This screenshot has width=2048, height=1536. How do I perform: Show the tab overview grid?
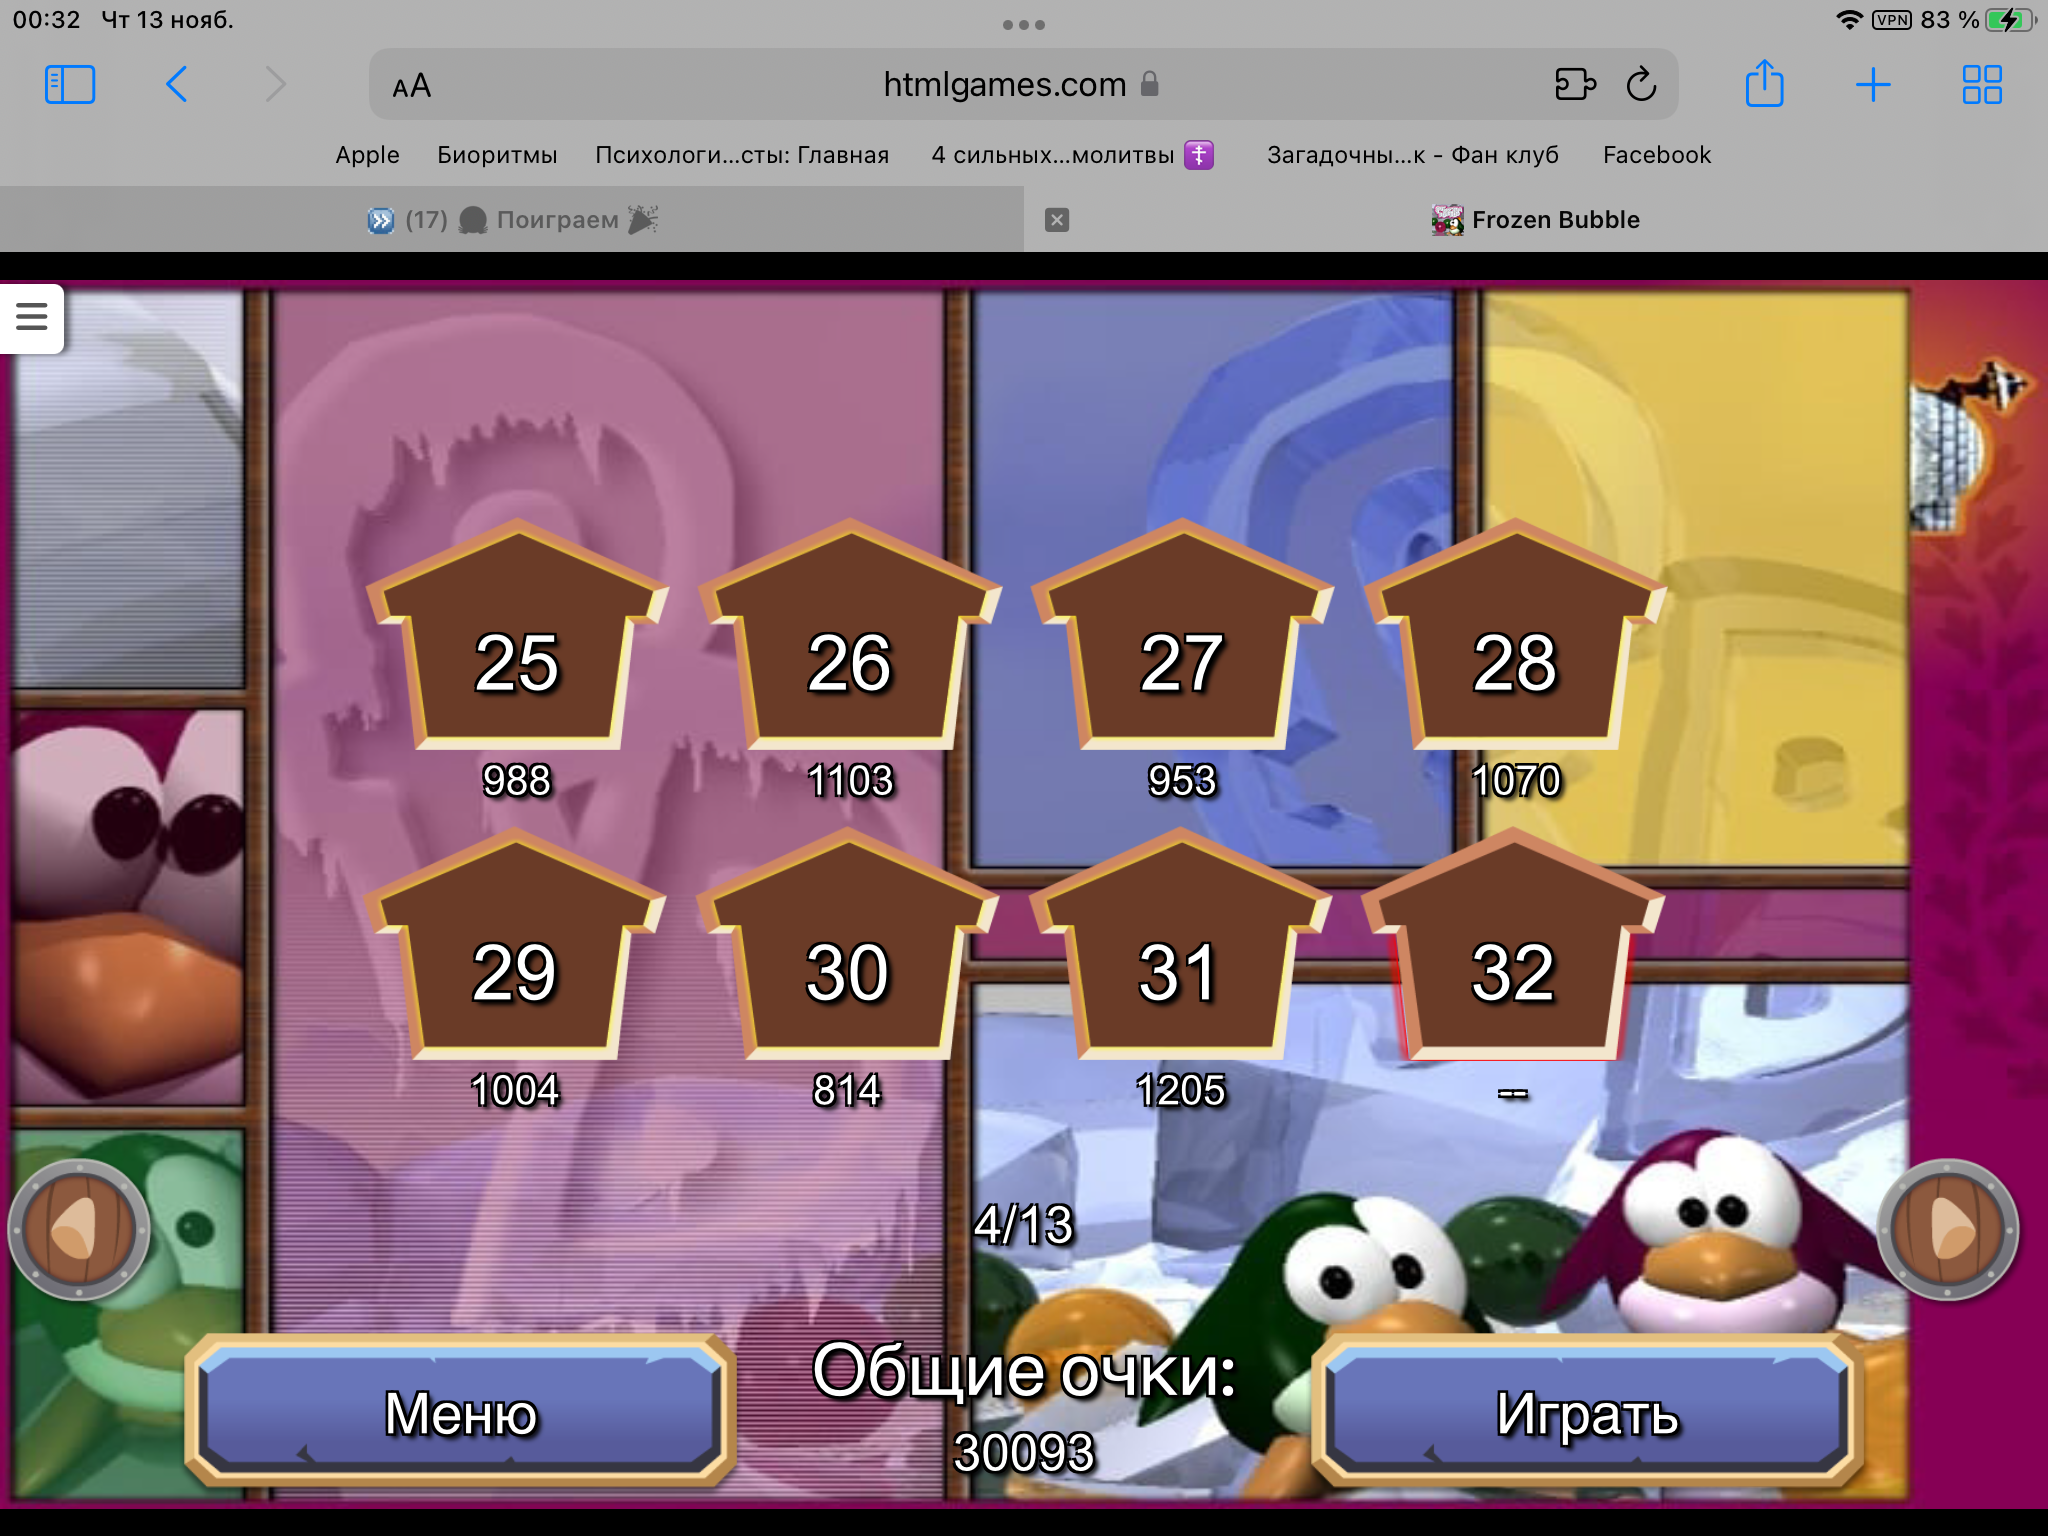point(1981,85)
